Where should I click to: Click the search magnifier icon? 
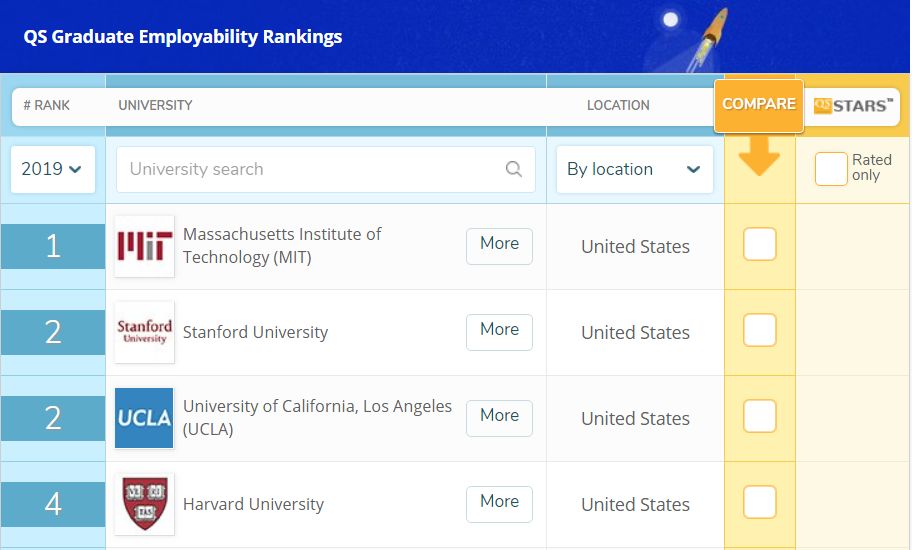pos(514,169)
